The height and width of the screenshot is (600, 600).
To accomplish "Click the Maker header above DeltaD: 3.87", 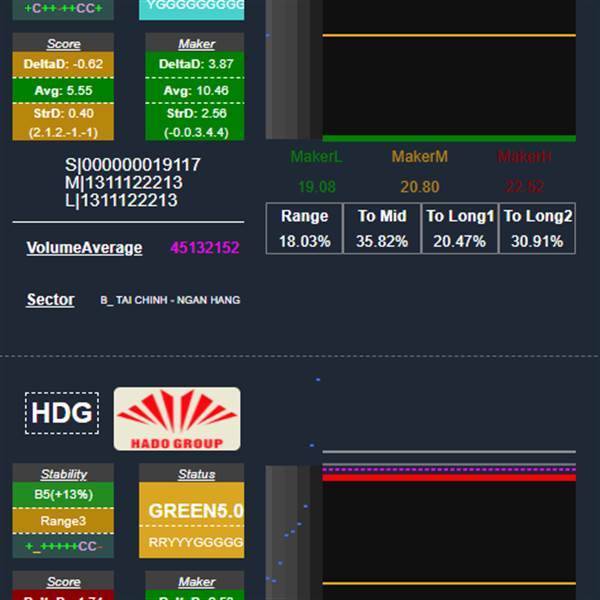I will coord(196,44).
